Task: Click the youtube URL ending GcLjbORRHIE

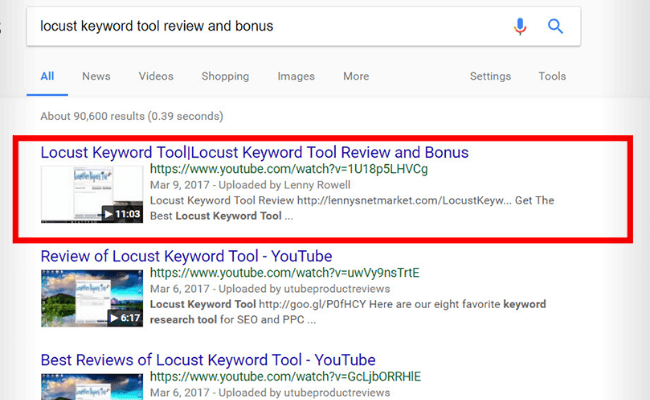Action: [285, 376]
